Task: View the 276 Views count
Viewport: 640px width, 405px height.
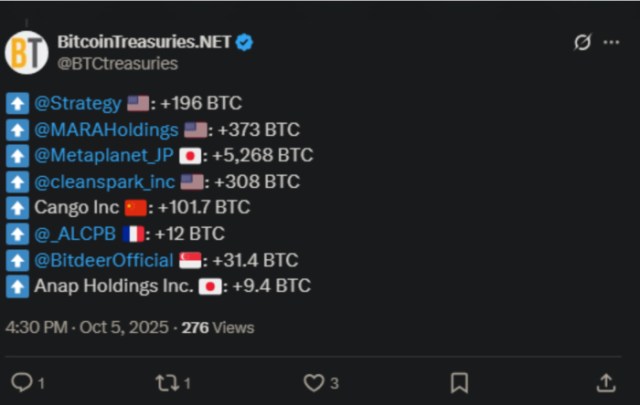Action: pyautogui.click(x=217, y=327)
